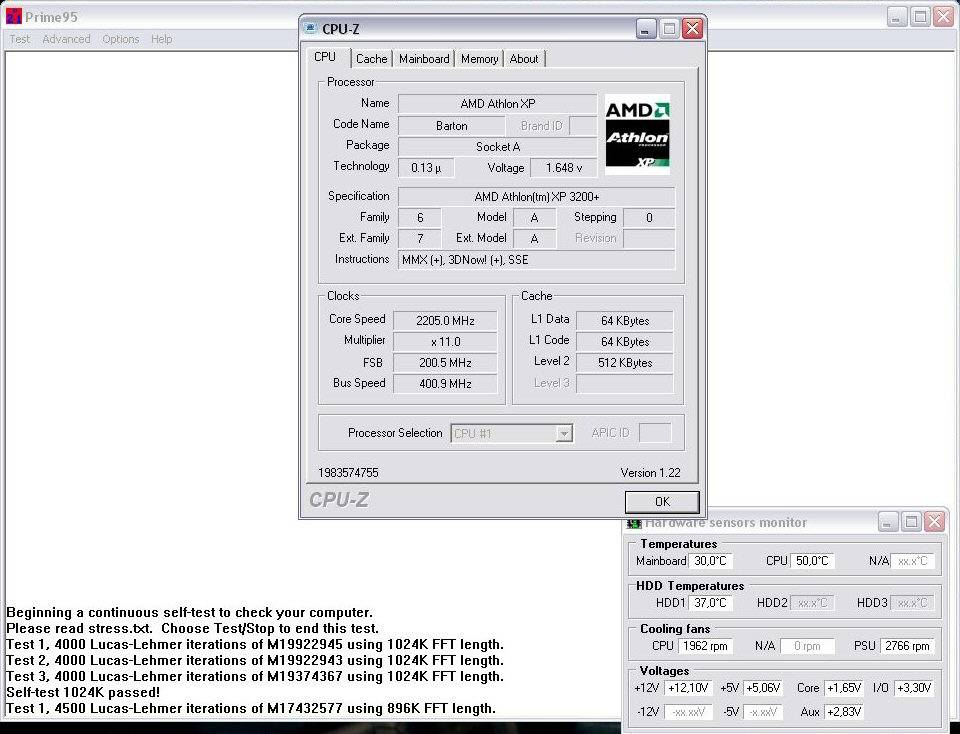The width and height of the screenshot is (960, 734).
Task: Click the Core Speed value field
Action: (x=446, y=321)
